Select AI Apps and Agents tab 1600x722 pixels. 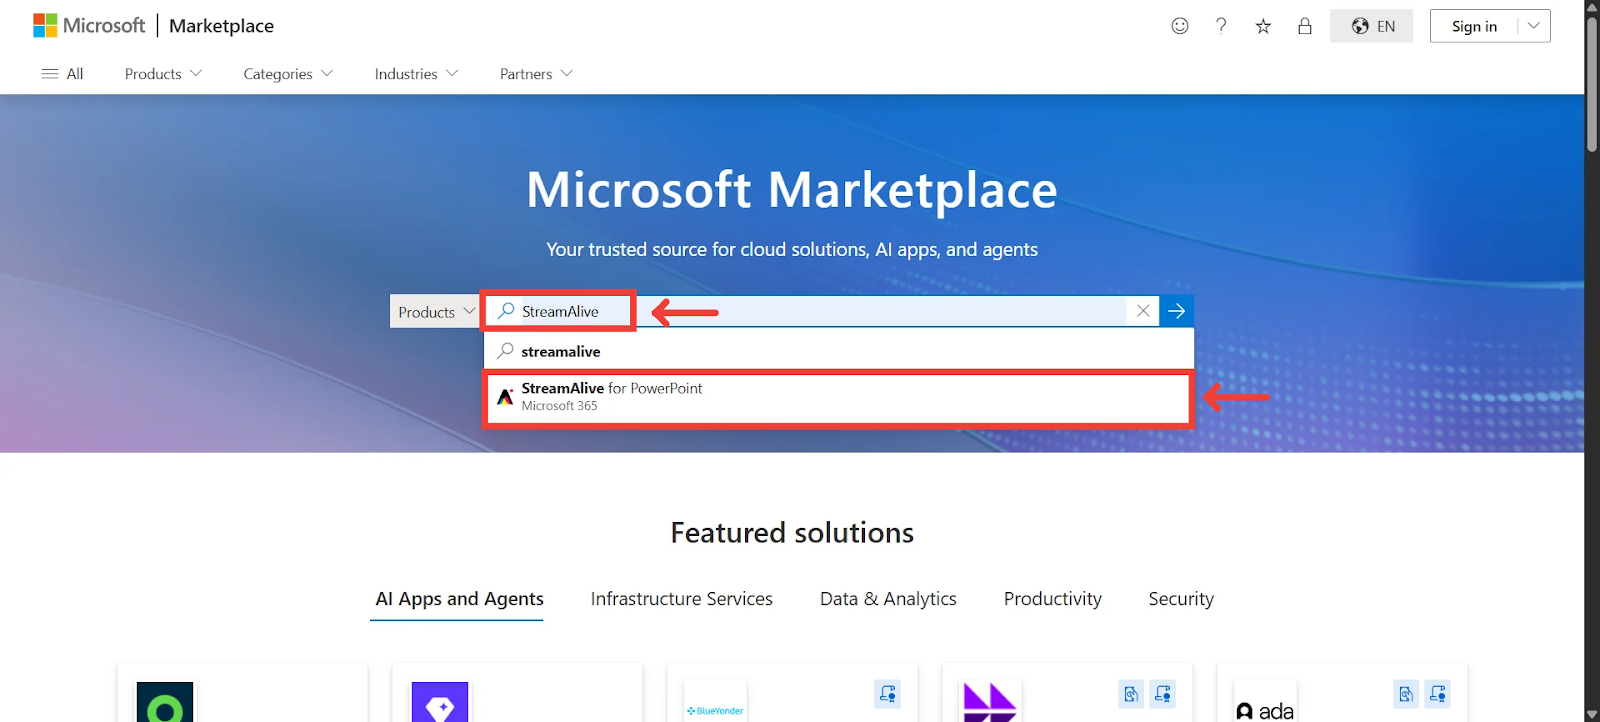click(x=459, y=599)
